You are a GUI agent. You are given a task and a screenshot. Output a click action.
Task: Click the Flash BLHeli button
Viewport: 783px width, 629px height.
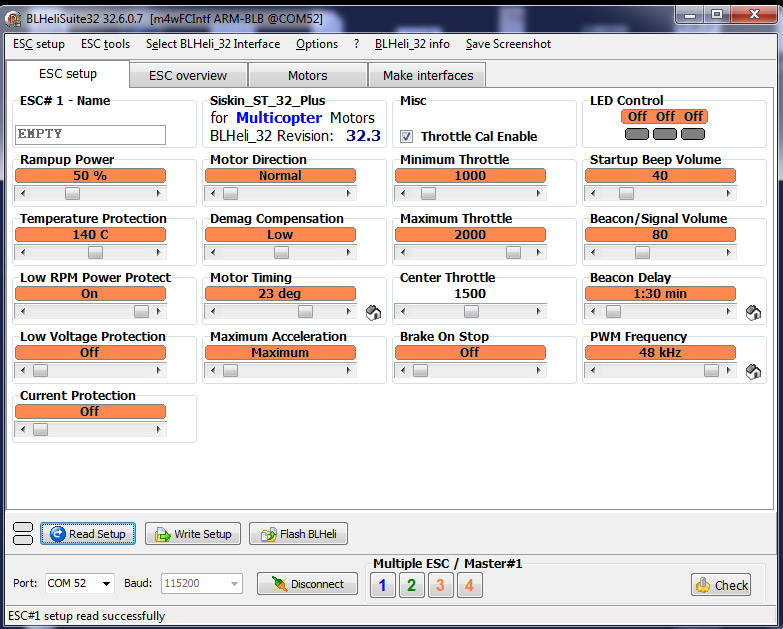click(x=298, y=534)
